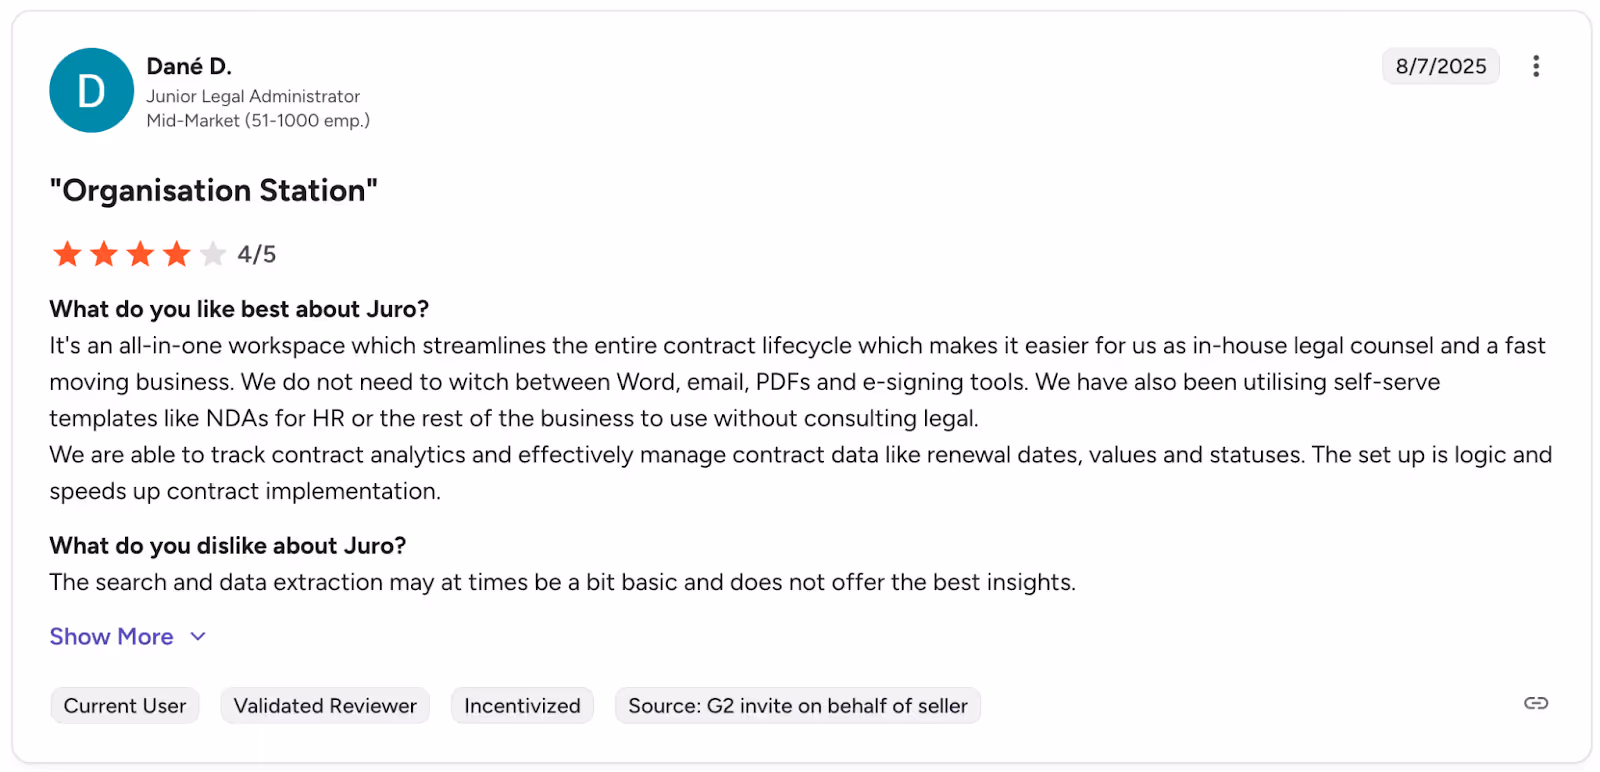This screenshot has height=772, width=1600.
Task: Toggle the Incentivized tag
Action: (521, 705)
